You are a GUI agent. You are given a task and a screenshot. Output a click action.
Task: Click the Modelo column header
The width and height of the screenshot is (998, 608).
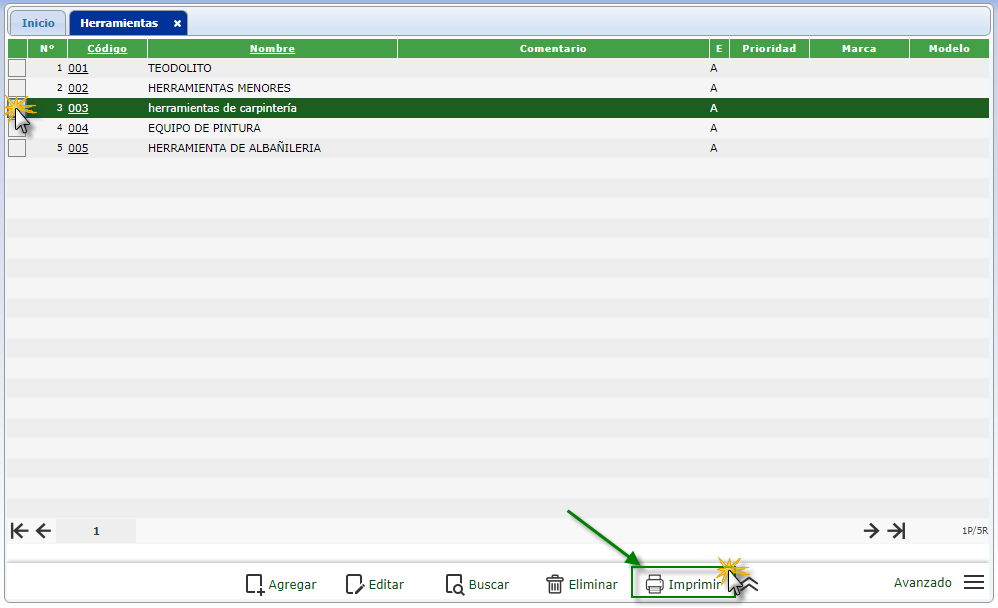[x=949, y=48]
